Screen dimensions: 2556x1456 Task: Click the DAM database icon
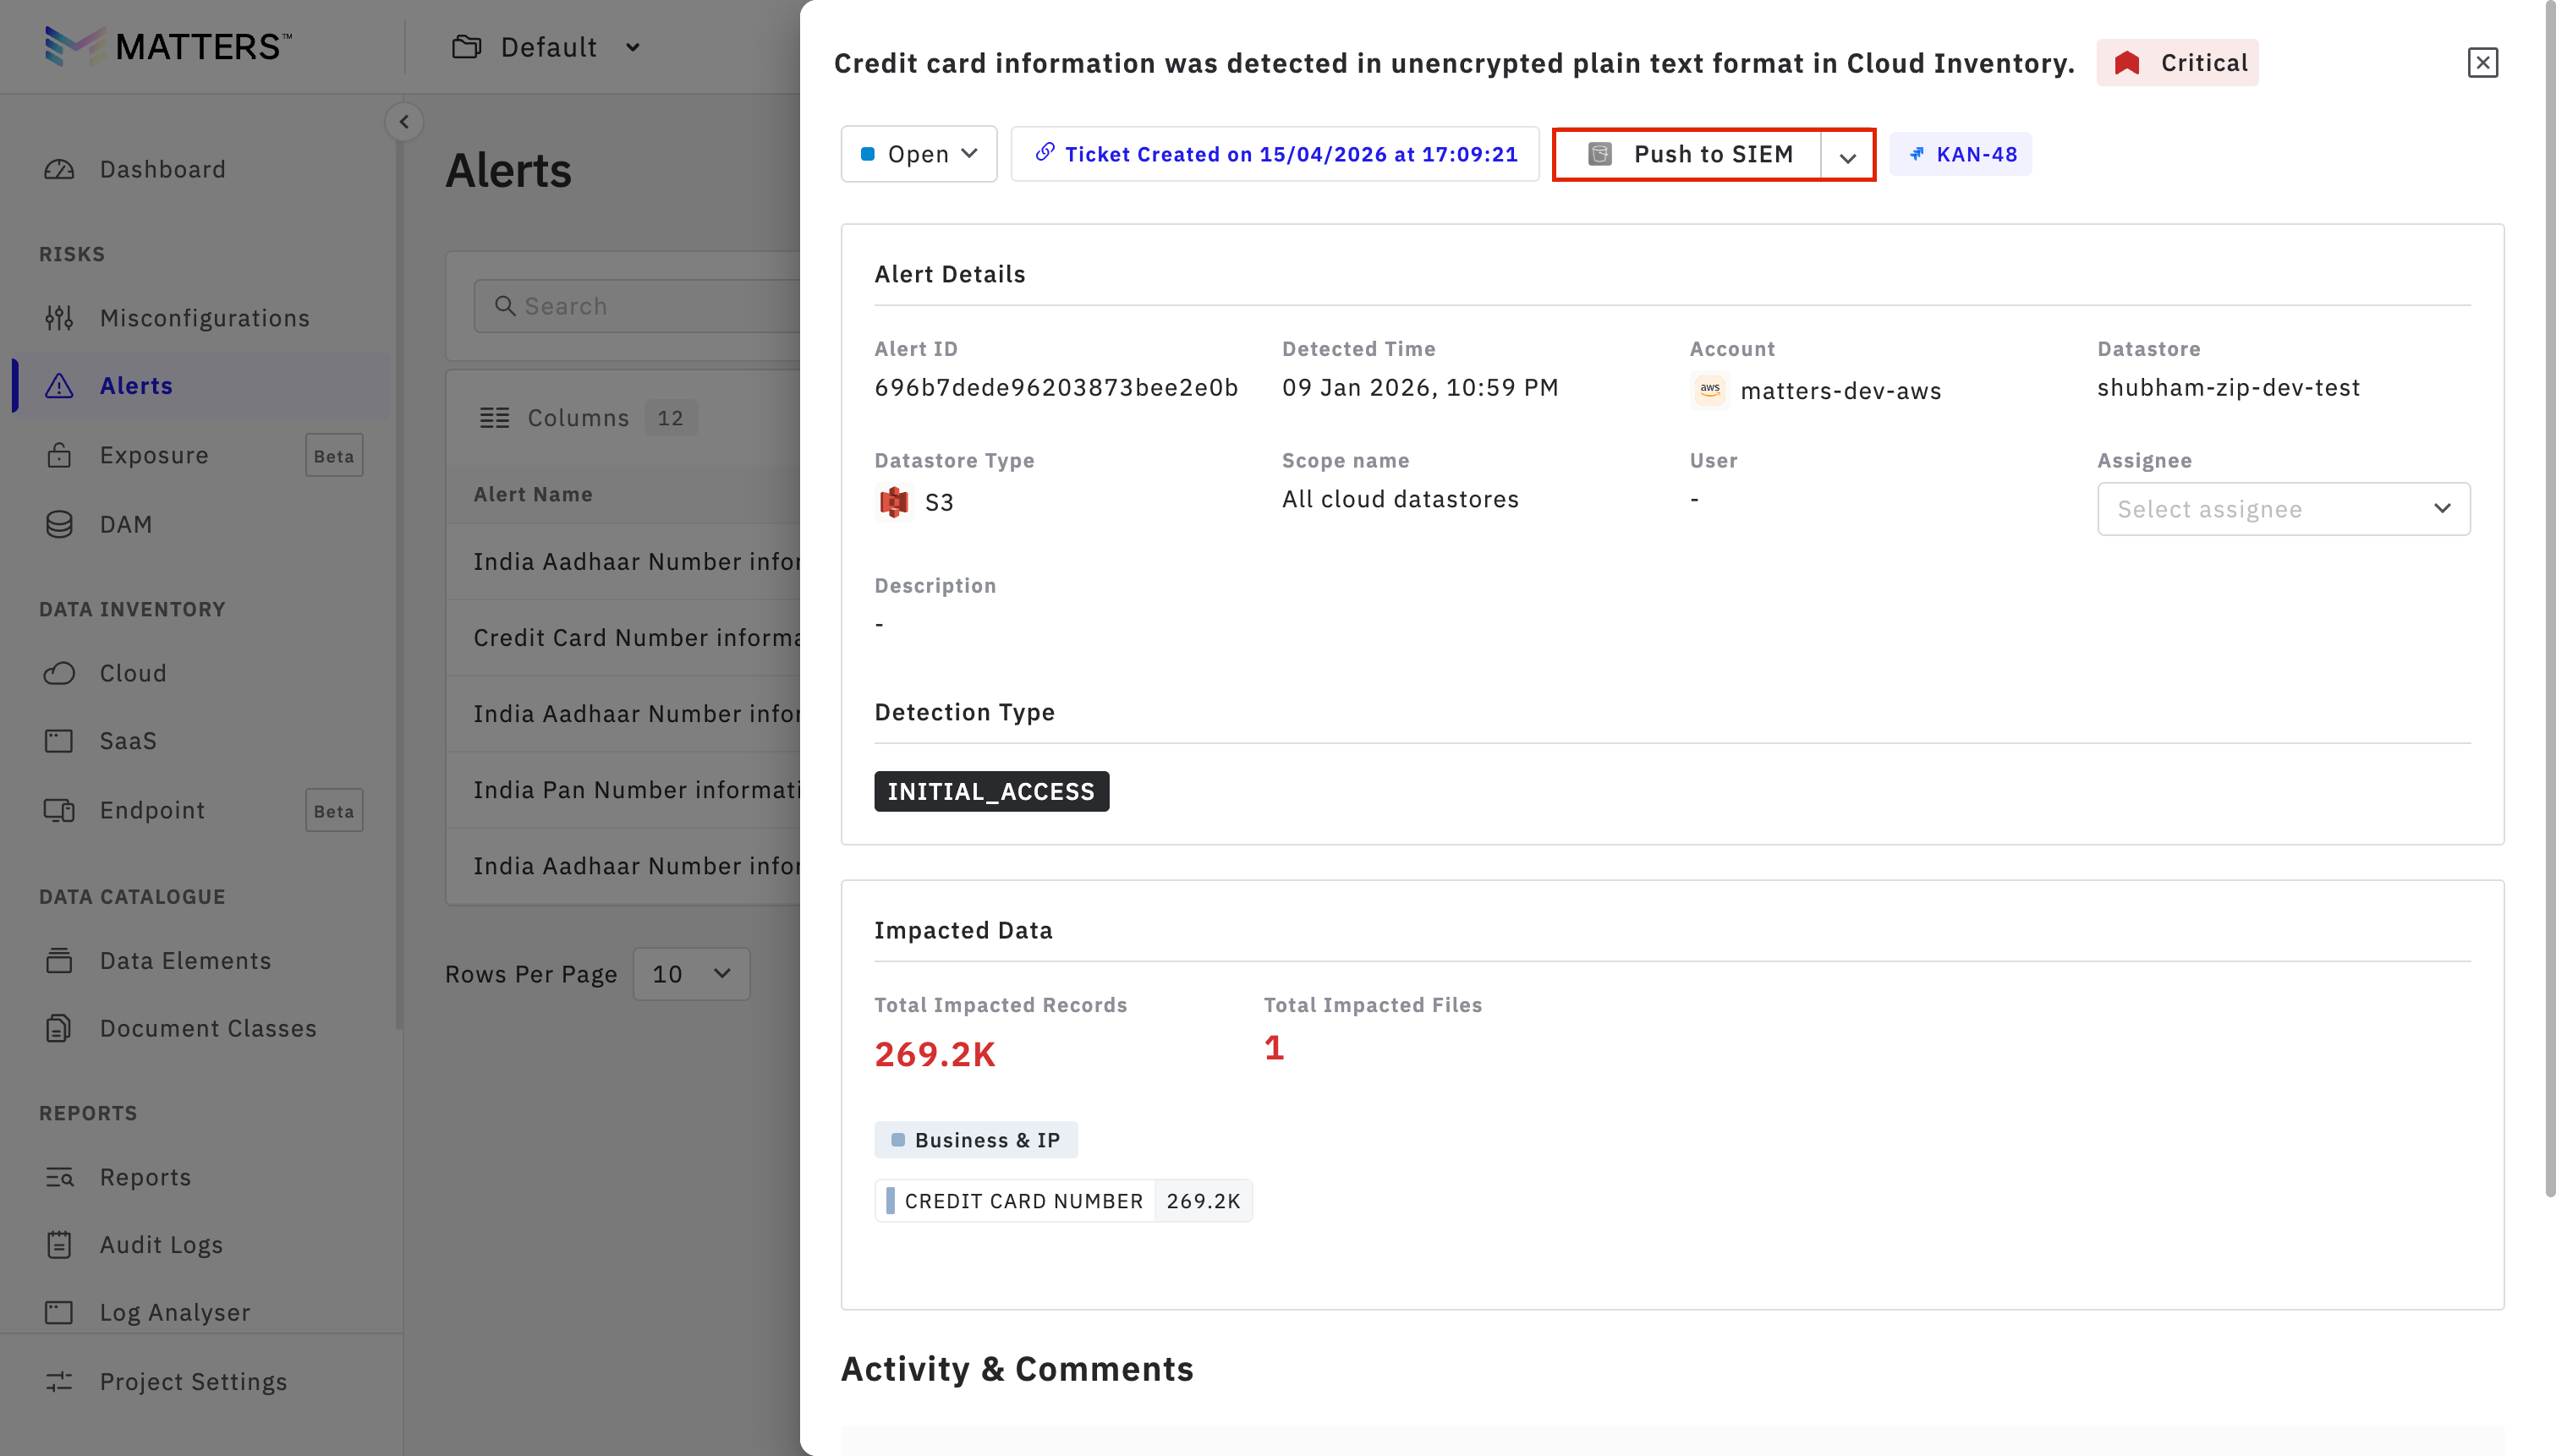[59, 524]
